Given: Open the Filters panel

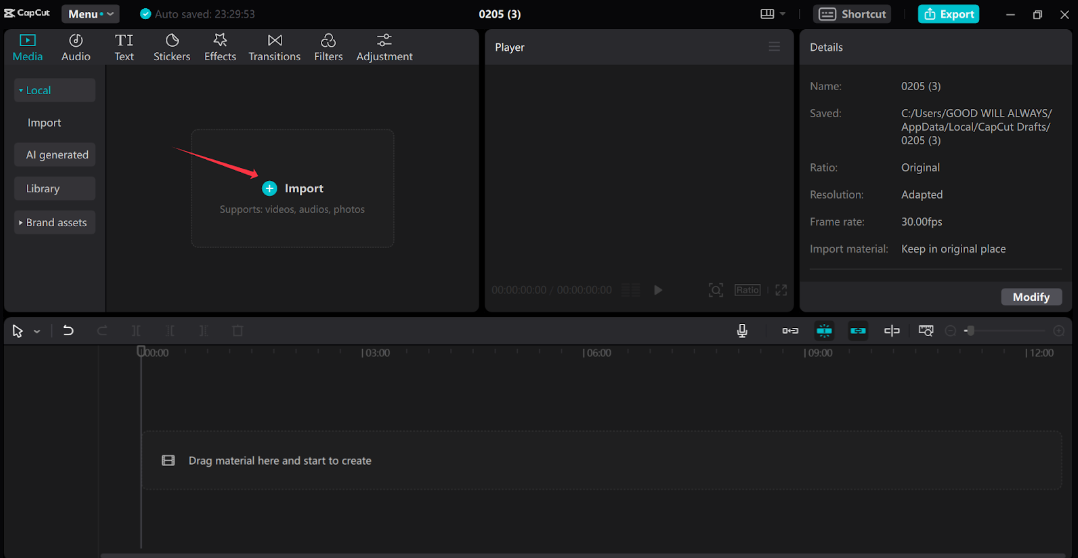Looking at the screenshot, I should coord(328,47).
